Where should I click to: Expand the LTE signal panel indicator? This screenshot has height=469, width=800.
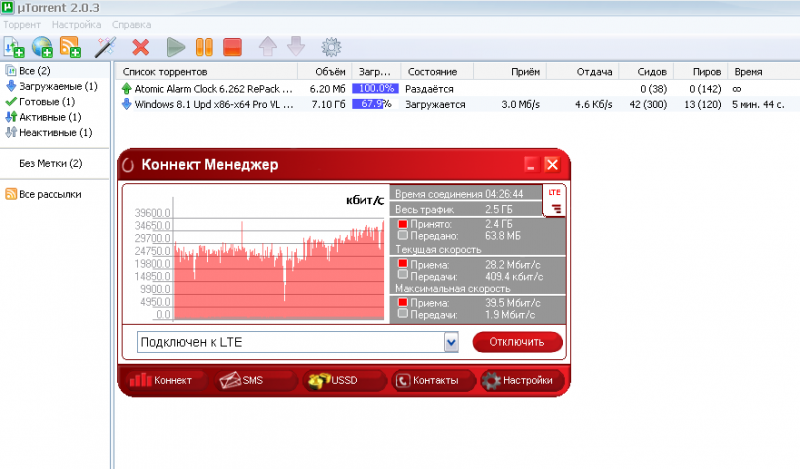[555, 200]
